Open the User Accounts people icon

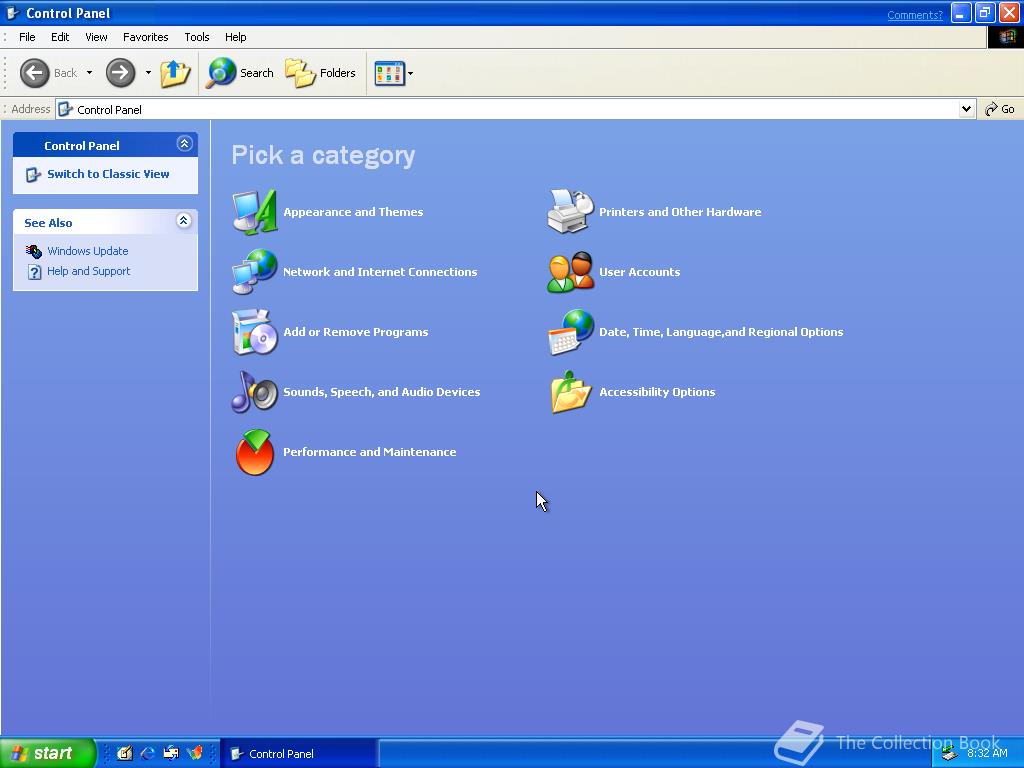pos(571,272)
